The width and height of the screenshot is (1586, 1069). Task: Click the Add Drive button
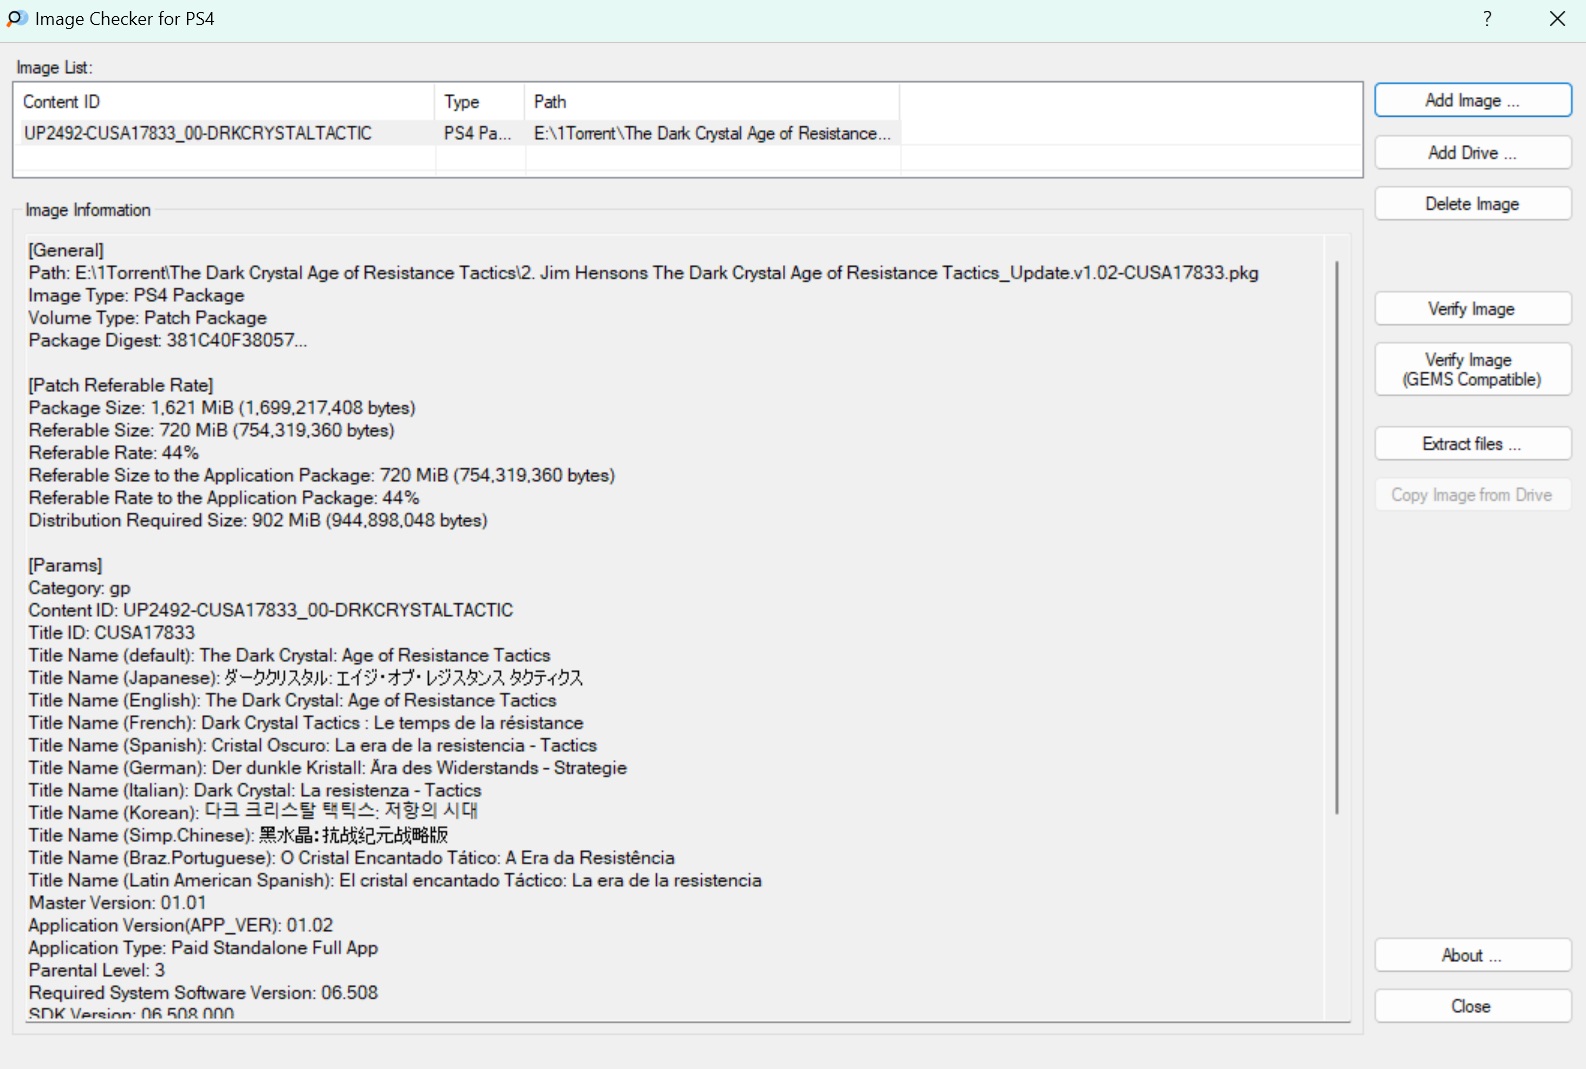pos(1473,153)
